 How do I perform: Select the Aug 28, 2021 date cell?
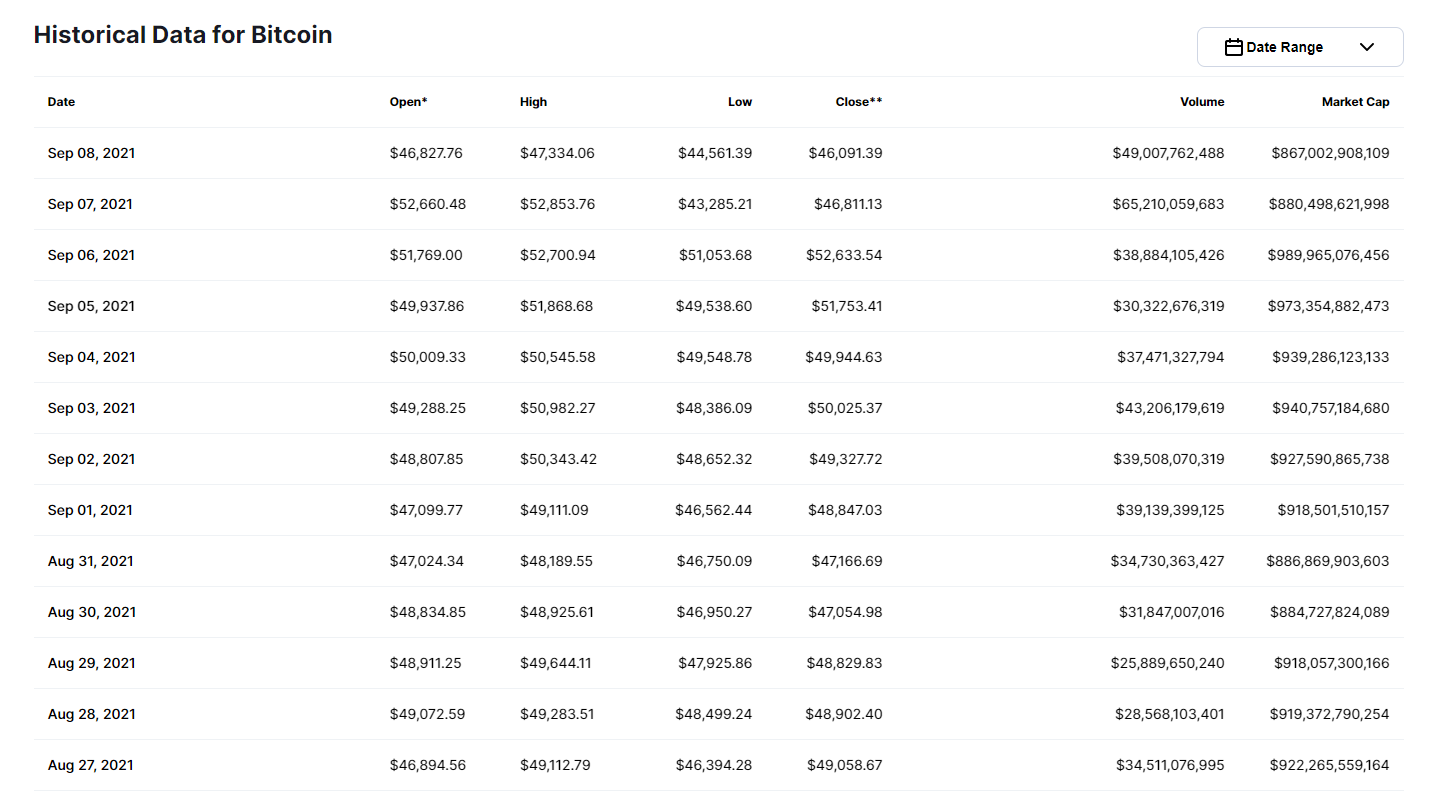coord(91,714)
